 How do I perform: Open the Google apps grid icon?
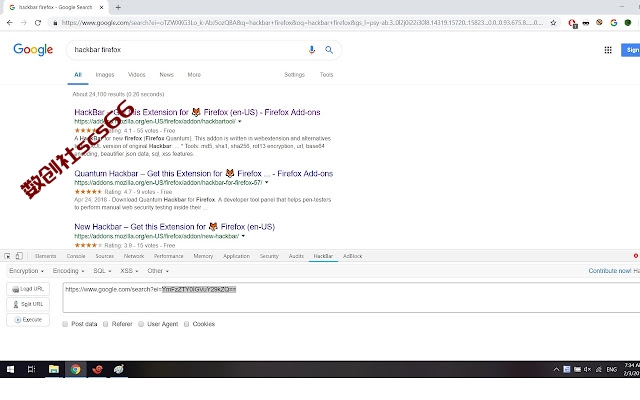click(608, 50)
